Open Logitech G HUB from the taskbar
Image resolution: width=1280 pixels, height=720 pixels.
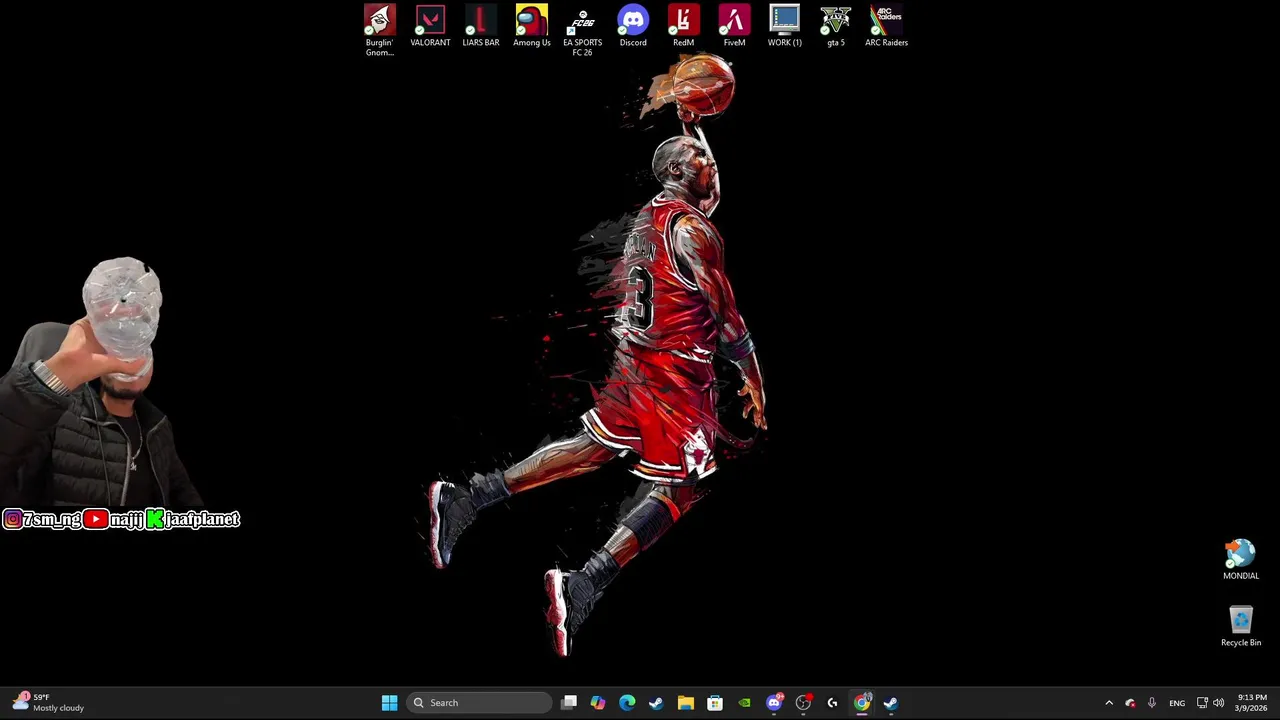click(x=832, y=703)
